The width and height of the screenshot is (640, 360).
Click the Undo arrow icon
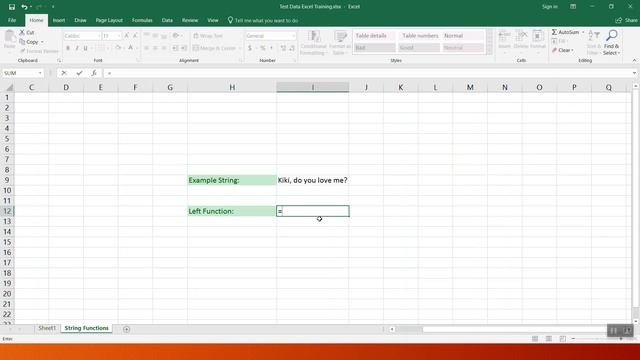point(24,7)
